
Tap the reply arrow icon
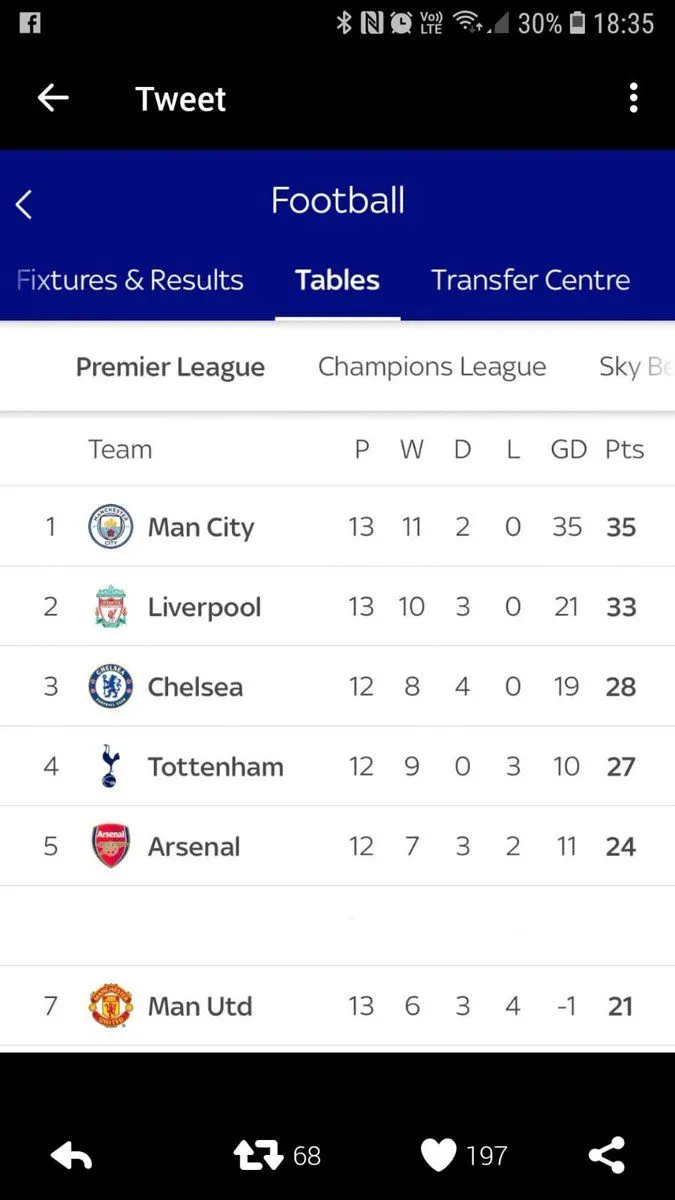pos(71,1156)
